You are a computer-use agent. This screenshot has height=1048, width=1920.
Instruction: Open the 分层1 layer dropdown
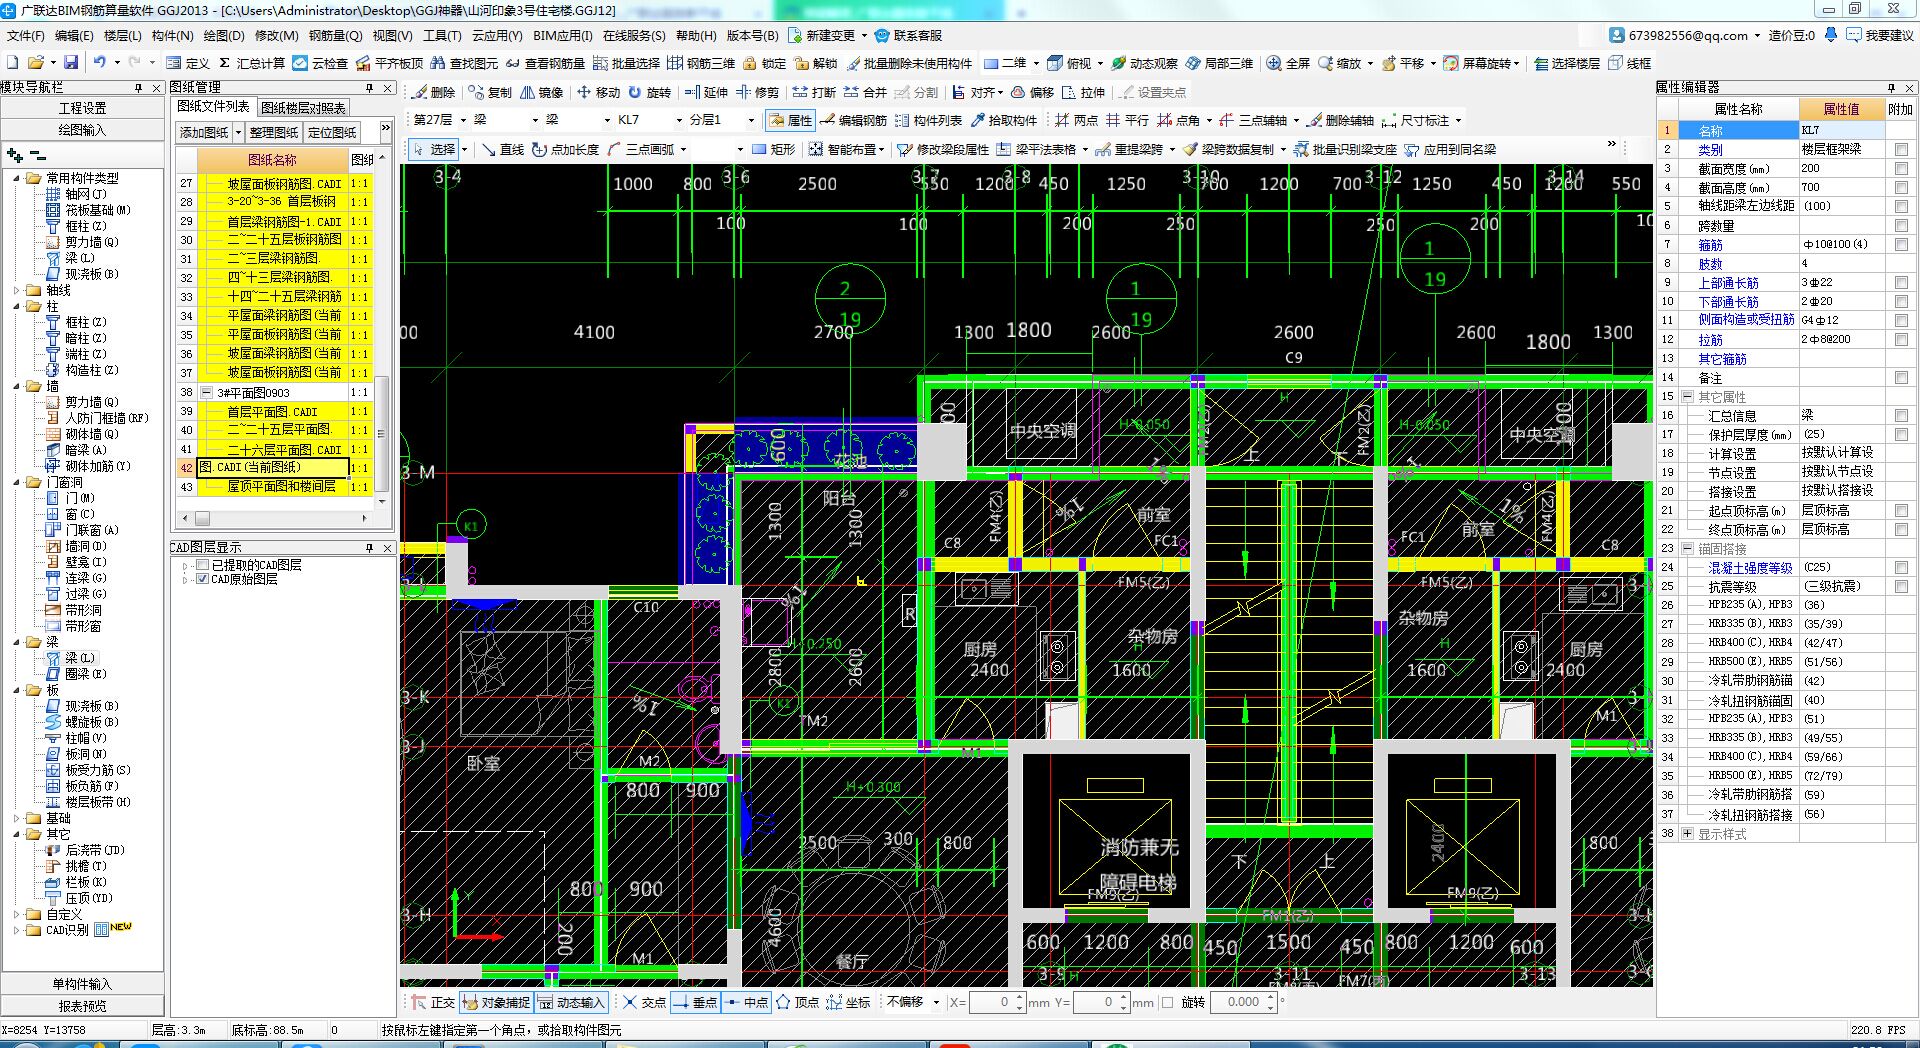click(x=751, y=120)
